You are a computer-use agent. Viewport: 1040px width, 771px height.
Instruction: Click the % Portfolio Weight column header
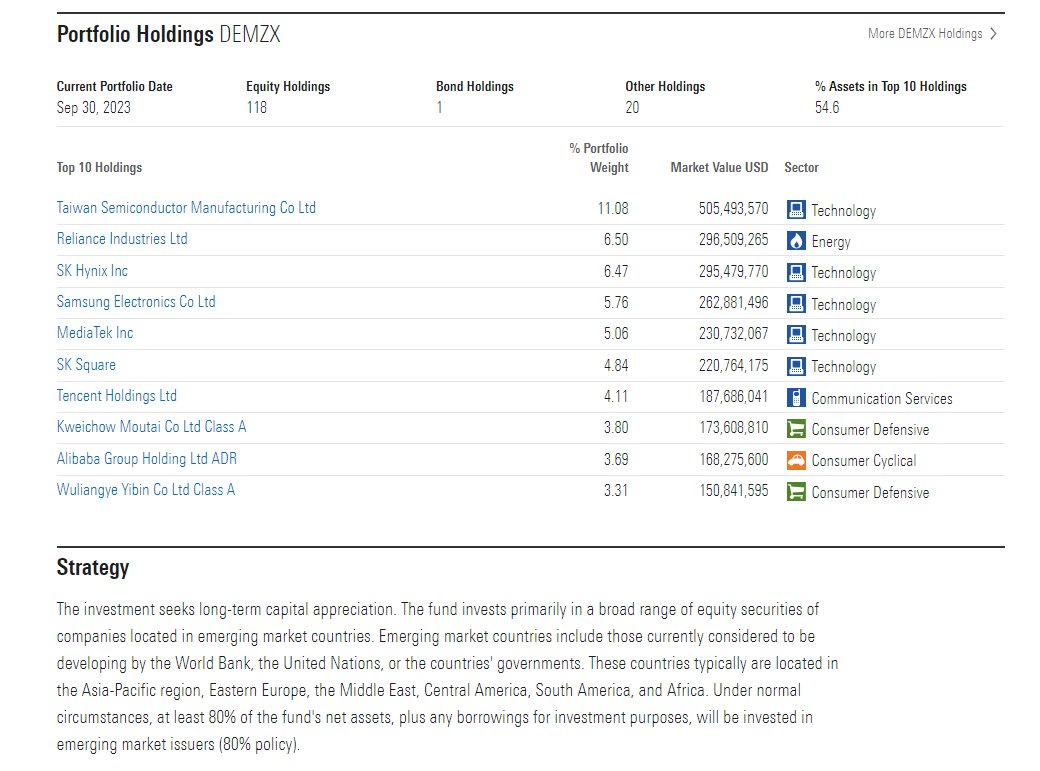(x=599, y=158)
